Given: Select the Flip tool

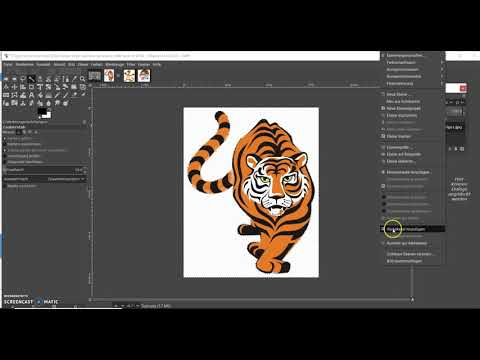Looking at the screenshot, I should tap(6, 95).
